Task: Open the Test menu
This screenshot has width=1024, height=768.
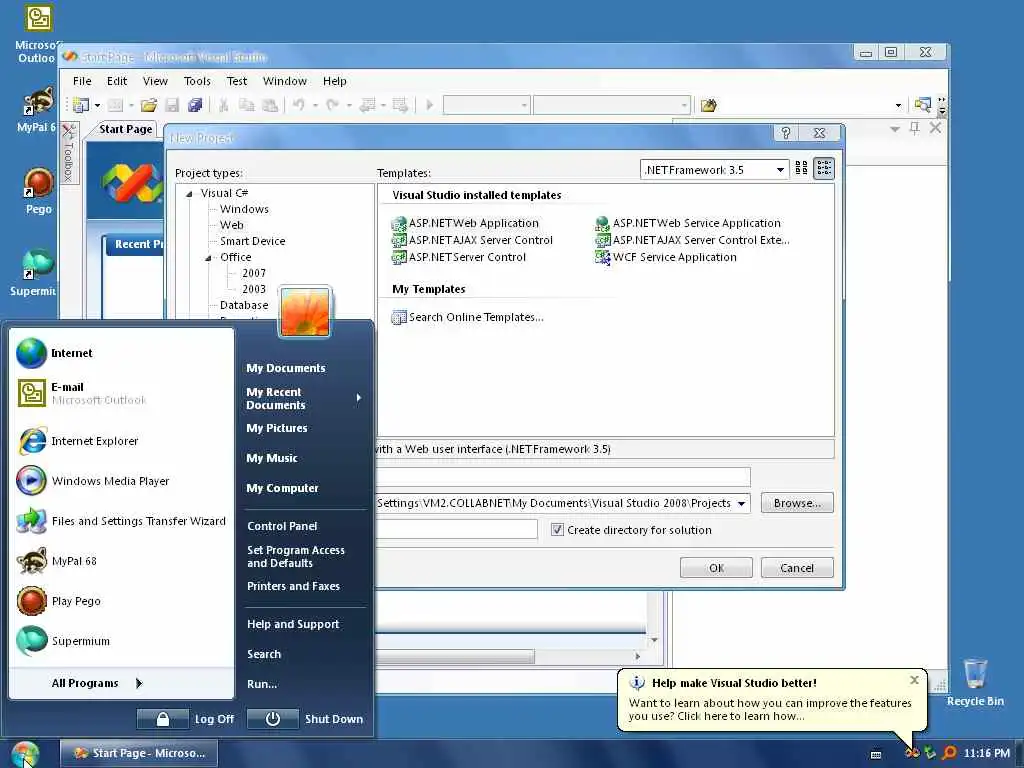Action: (x=237, y=81)
